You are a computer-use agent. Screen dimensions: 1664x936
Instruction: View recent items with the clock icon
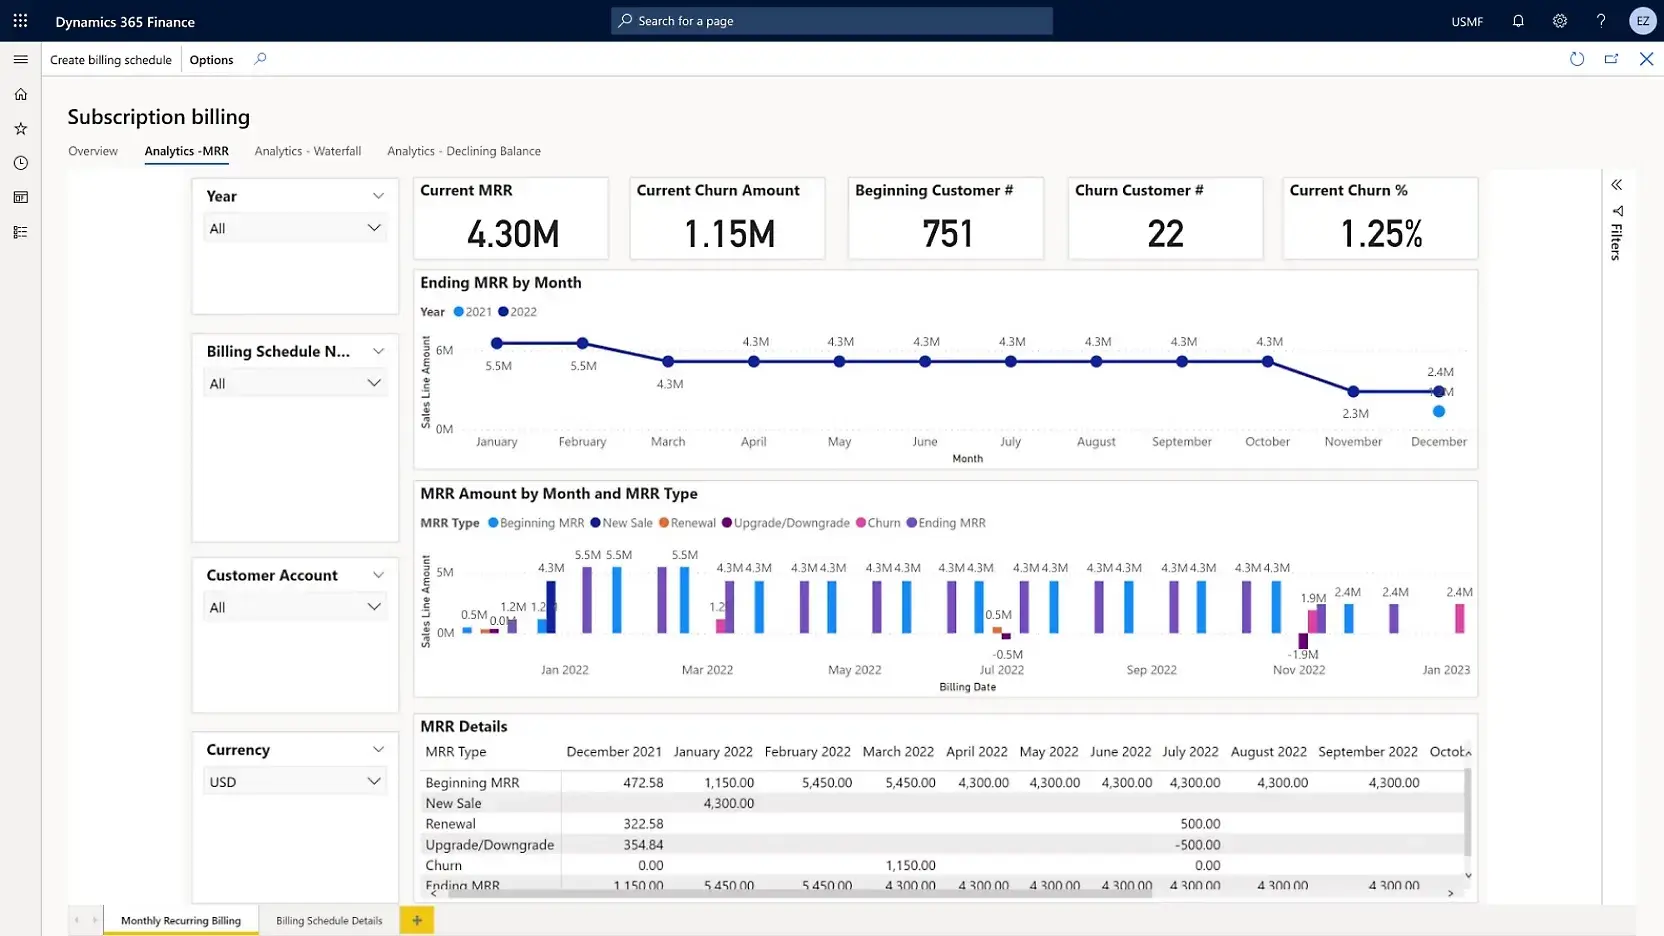pos(20,162)
